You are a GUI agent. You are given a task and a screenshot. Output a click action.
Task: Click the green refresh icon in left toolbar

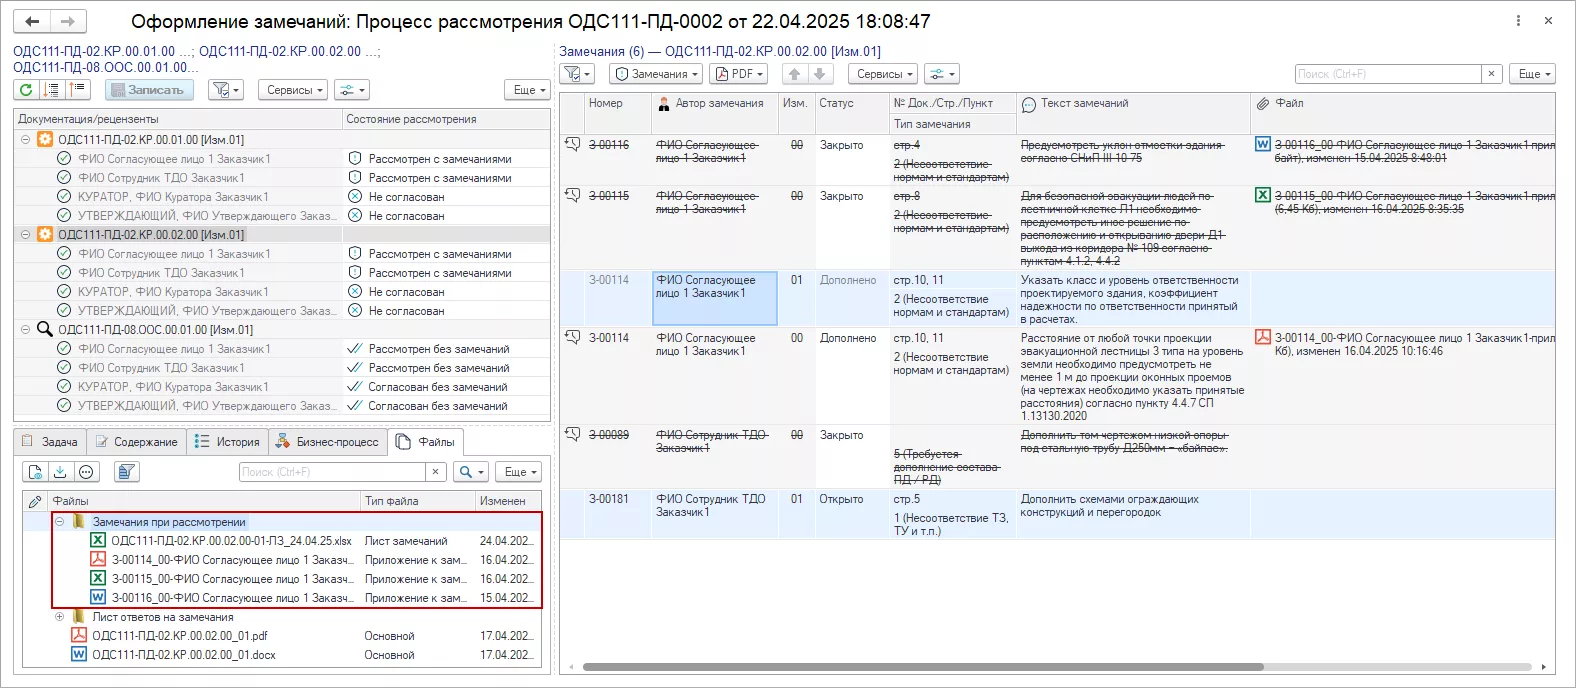[26, 90]
